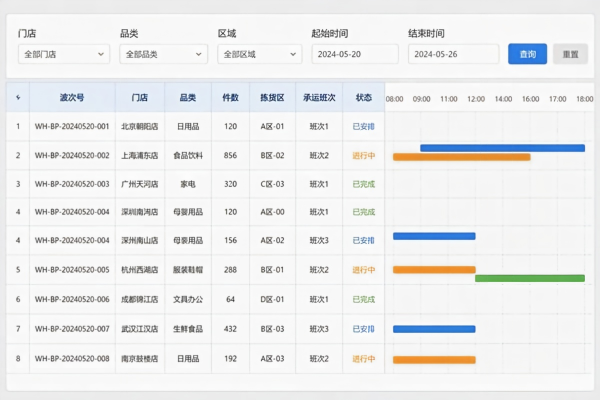Viewport: 600px width, 400px height.
Task: Click green Gantt bar in 杭州西湖店 row
Action: (530, 278)
